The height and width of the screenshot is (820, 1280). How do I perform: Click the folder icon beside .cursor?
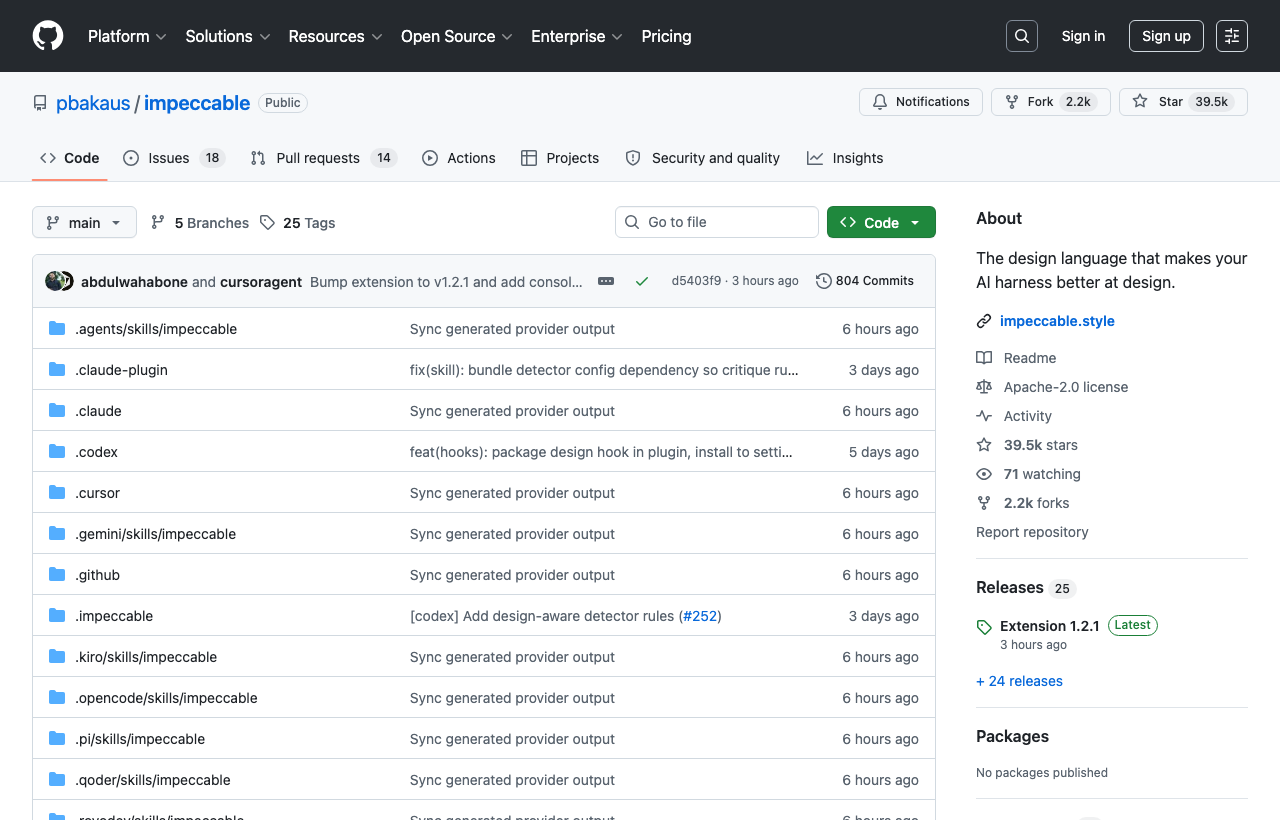[57, 493]
